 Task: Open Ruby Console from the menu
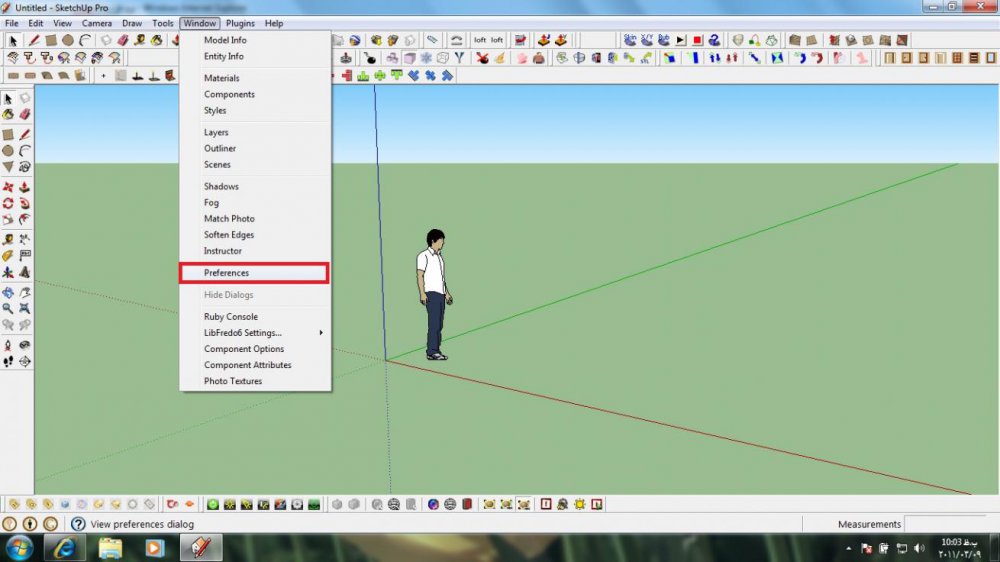click(231, 317)
